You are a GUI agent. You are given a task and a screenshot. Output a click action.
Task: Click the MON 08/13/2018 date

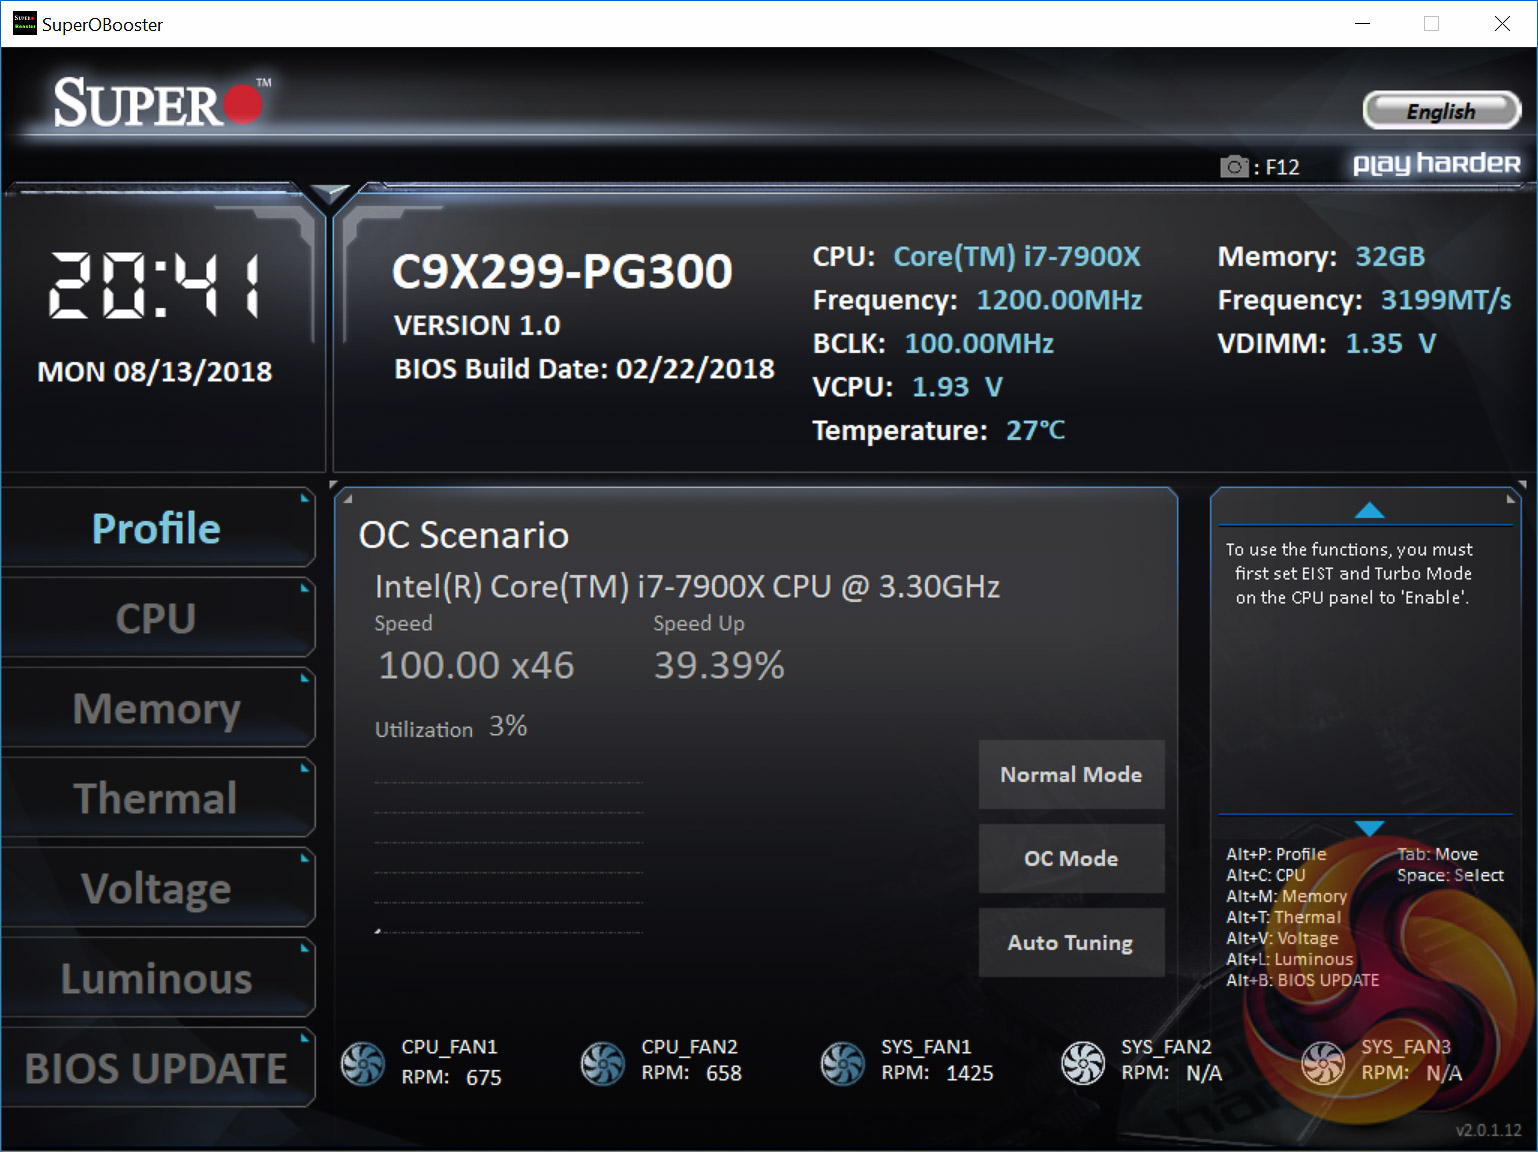coord(155,371)
